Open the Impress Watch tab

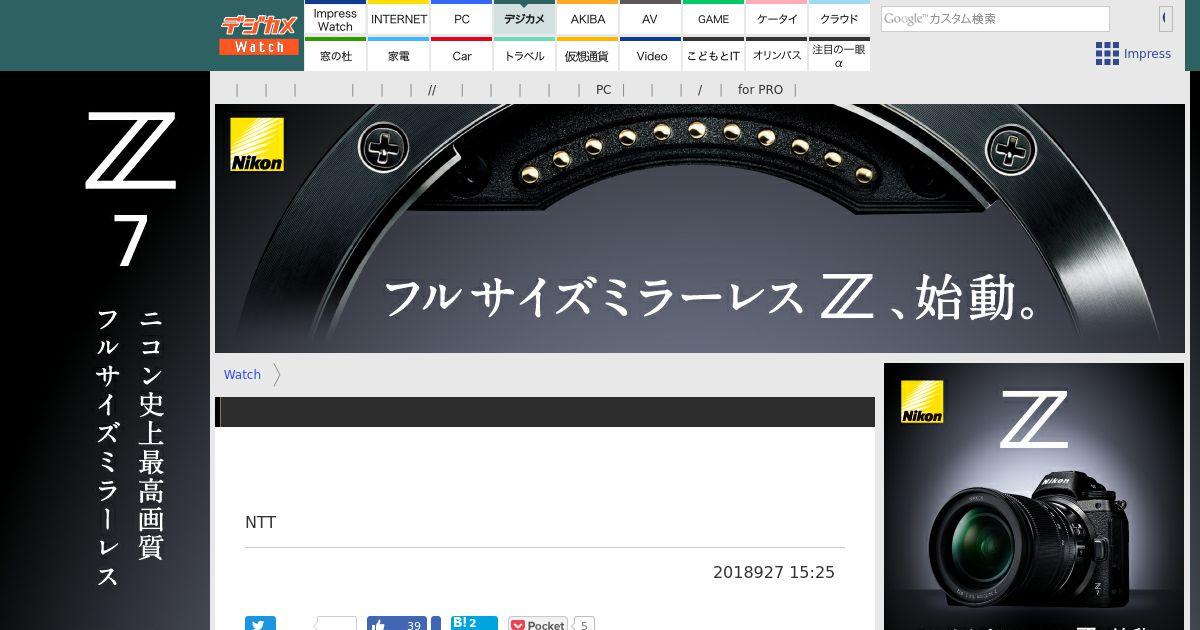(x=335, y=19)
